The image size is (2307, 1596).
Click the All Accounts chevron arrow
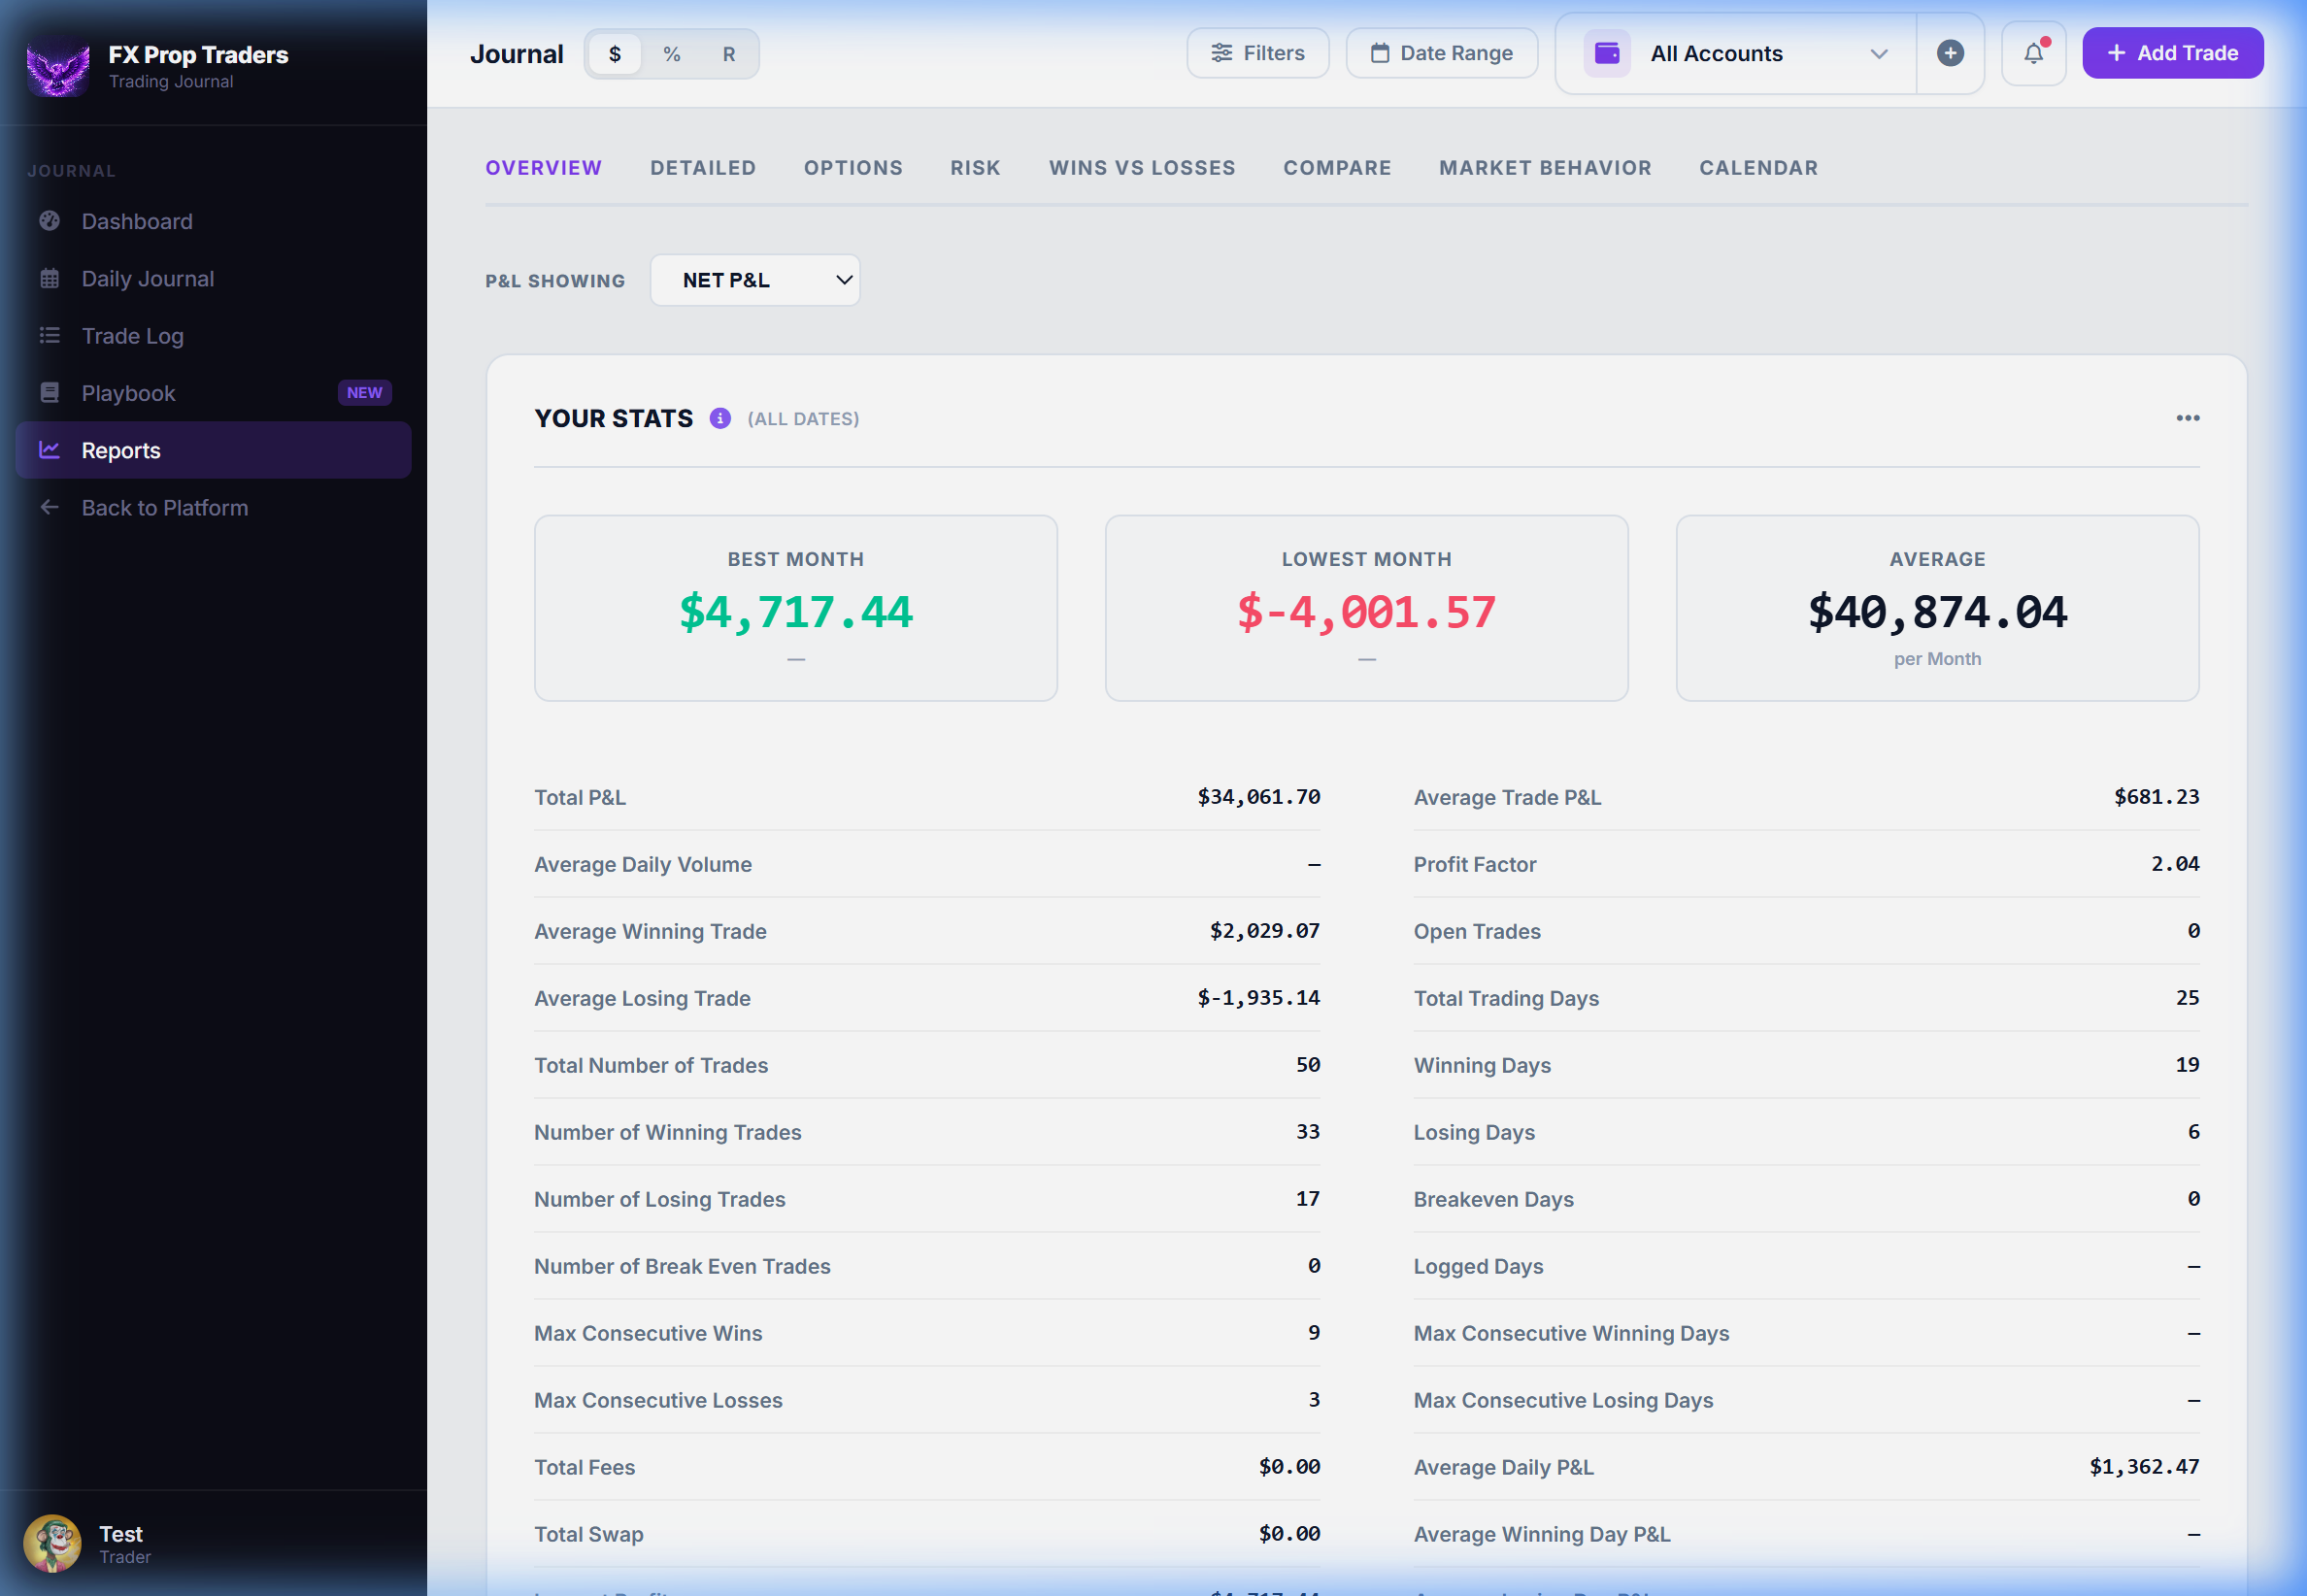click(x=1878, y=54)
